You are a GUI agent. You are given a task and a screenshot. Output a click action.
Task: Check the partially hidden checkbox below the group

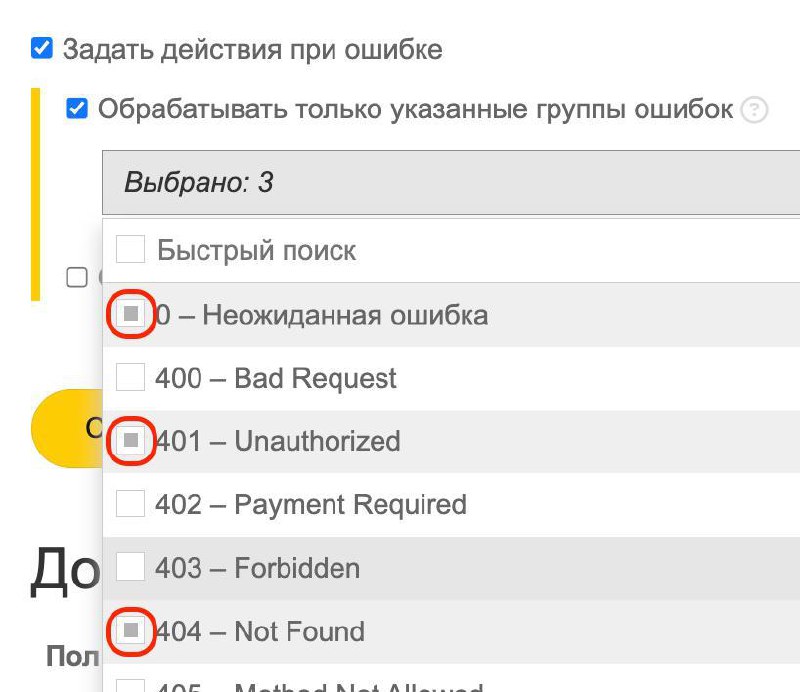[77, 278]
